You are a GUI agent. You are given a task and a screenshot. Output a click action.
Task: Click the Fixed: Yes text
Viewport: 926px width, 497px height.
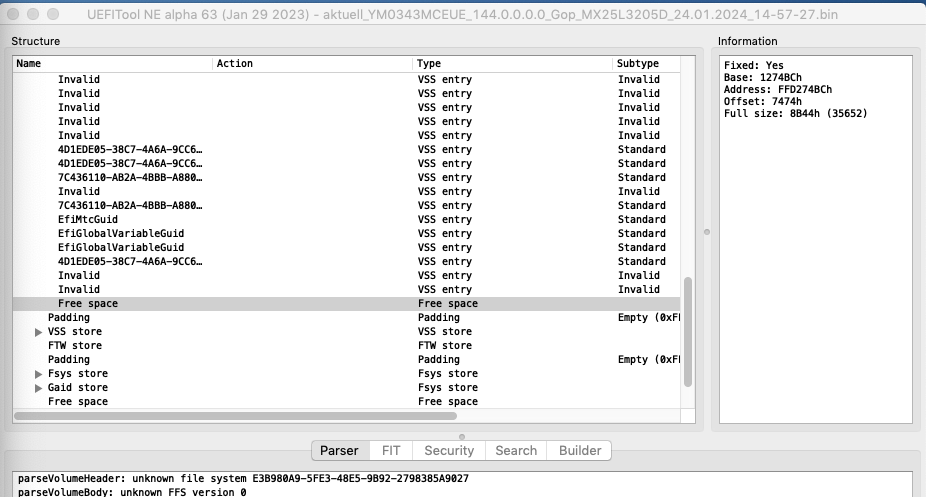[x=754, y=66]
